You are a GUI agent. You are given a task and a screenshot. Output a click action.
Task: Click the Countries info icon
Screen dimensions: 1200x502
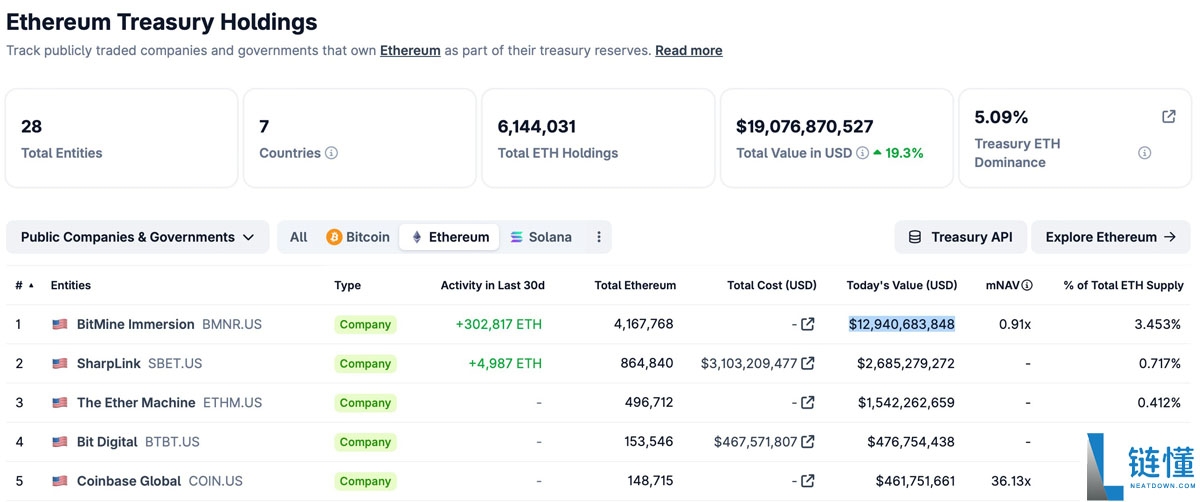tap(331, 153)
